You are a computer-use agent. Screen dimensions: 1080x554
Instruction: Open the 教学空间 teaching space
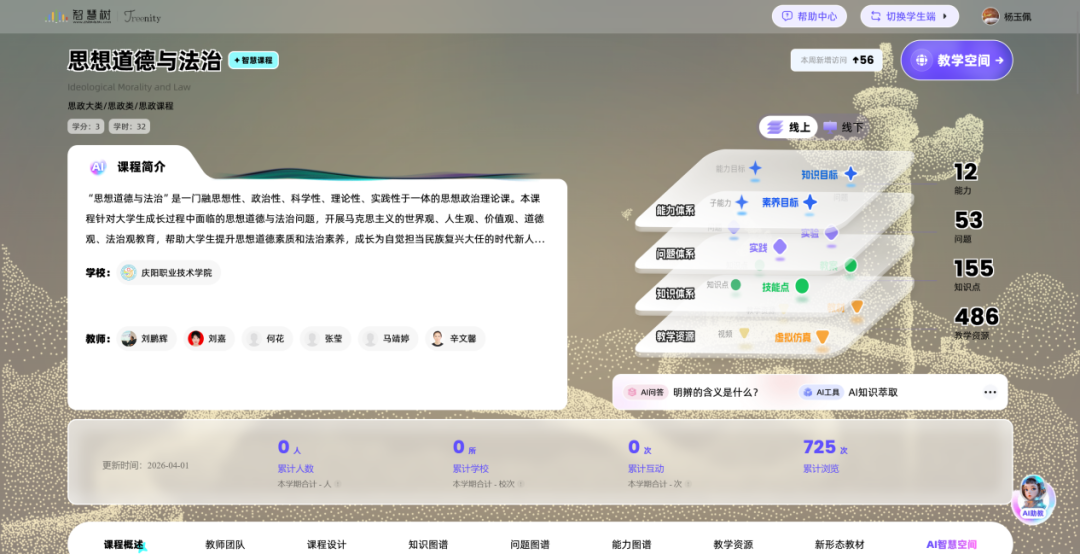tap(957, 60)
